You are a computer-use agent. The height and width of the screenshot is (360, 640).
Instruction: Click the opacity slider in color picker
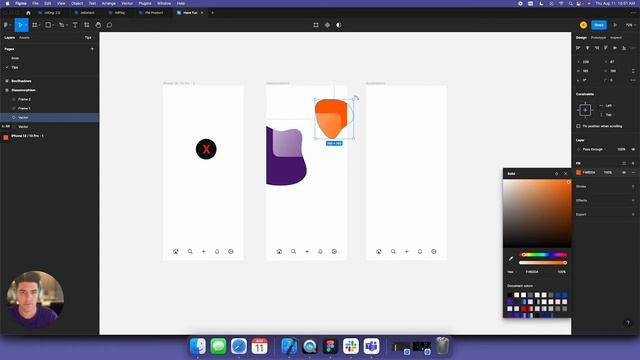543,263
